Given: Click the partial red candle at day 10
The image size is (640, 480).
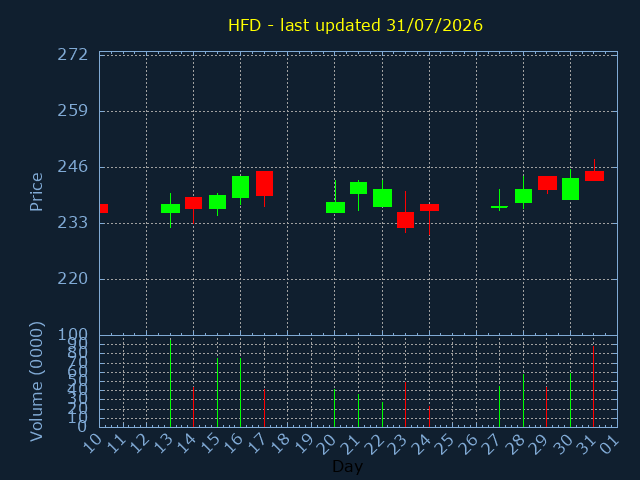Looking at the screenshot, I should (x=104, y=209).
